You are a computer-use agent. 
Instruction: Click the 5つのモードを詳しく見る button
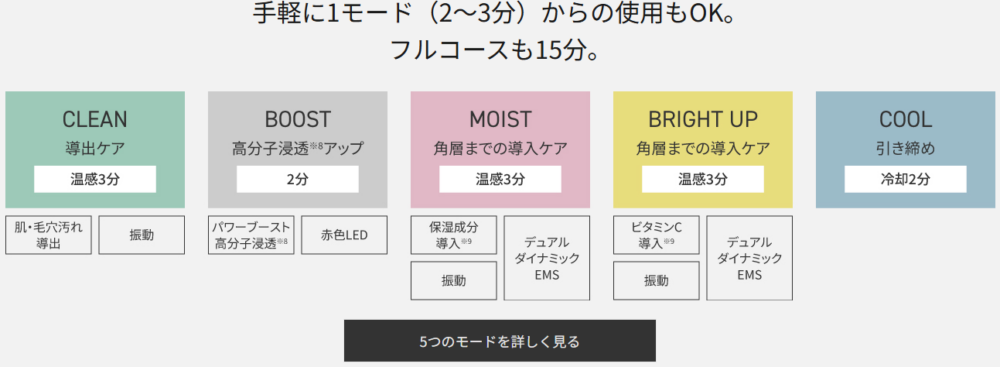pos(499,341)
